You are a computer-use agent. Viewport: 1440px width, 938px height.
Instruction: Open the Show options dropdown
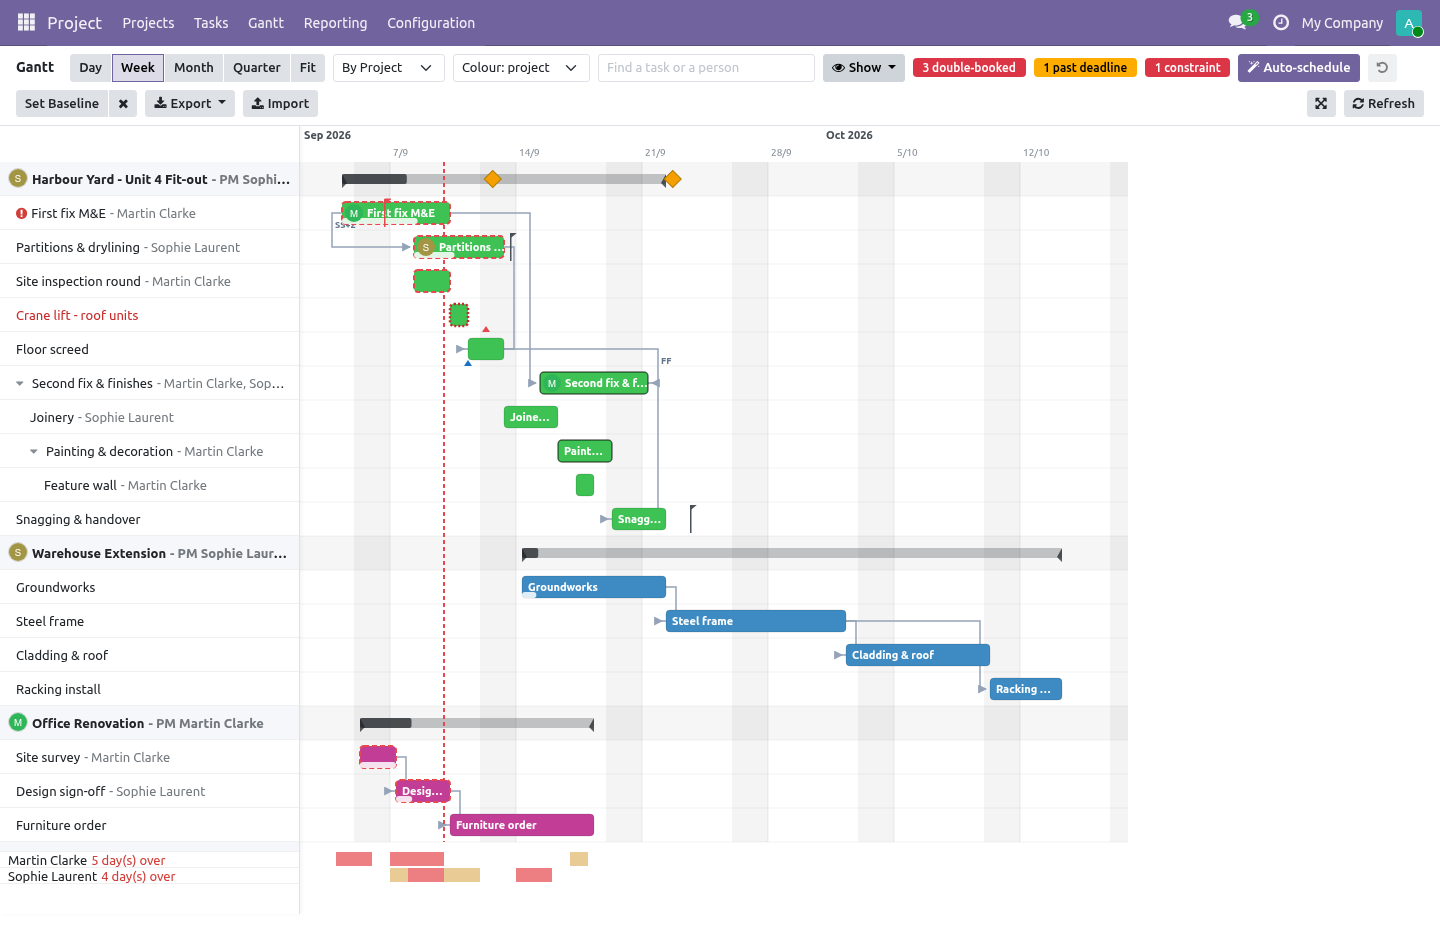[x=864, y=68]
